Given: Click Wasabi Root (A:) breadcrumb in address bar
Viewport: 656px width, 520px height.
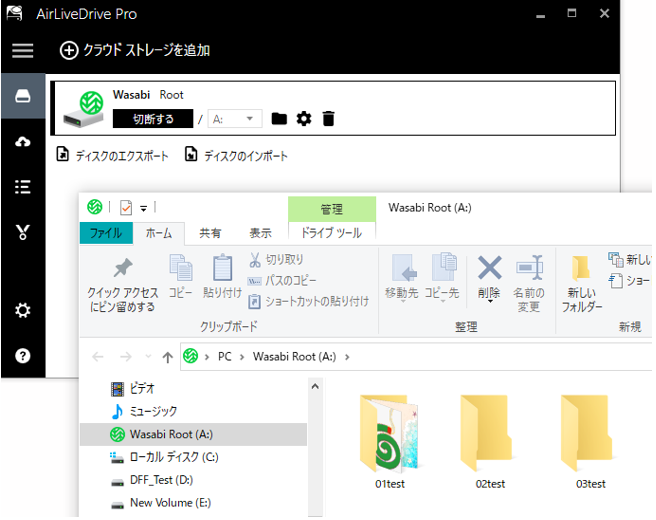Looking at the screenshot, I should coord(294,356).
